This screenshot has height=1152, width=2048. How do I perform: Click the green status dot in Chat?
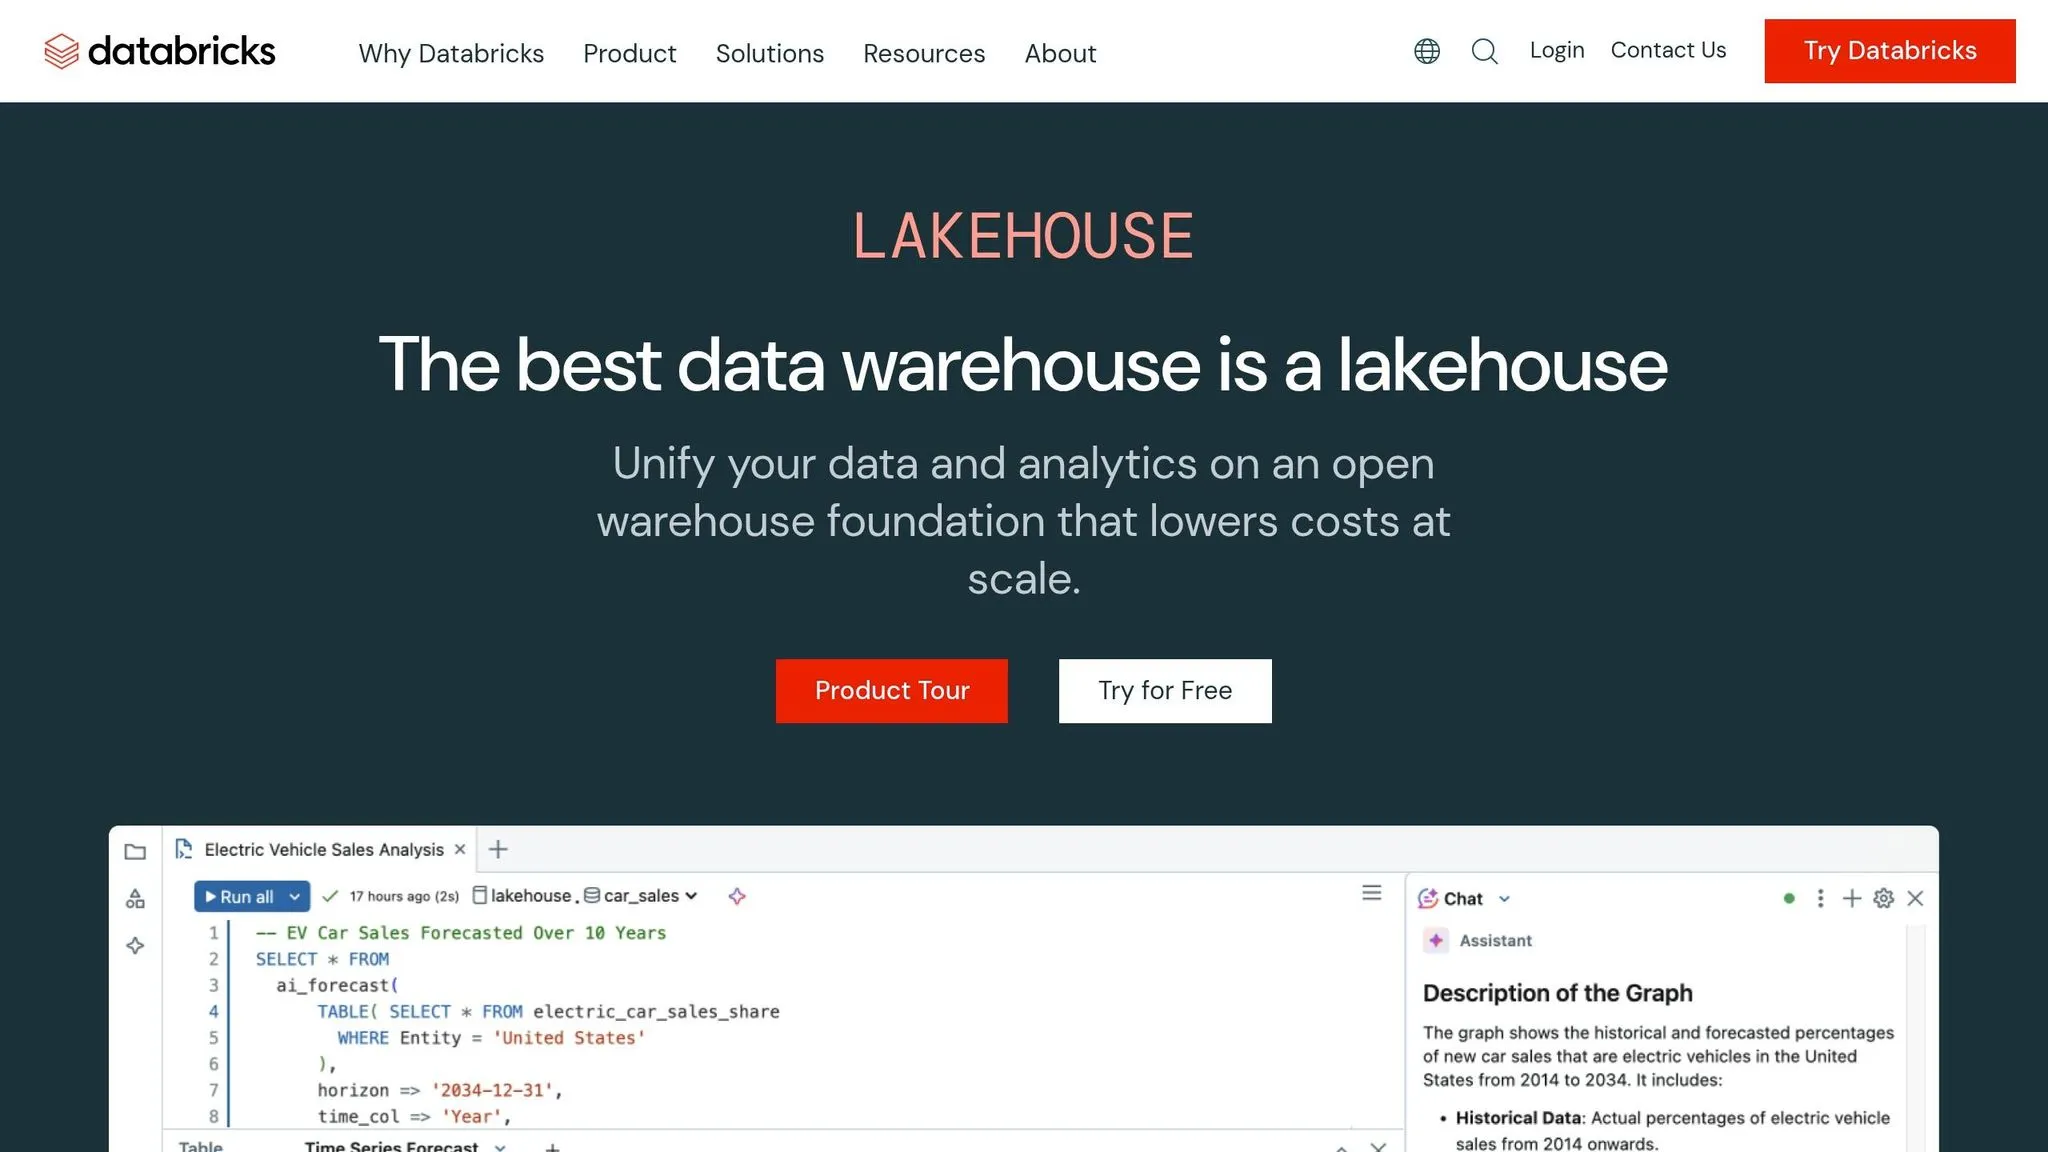click(x=1789, y=898)
